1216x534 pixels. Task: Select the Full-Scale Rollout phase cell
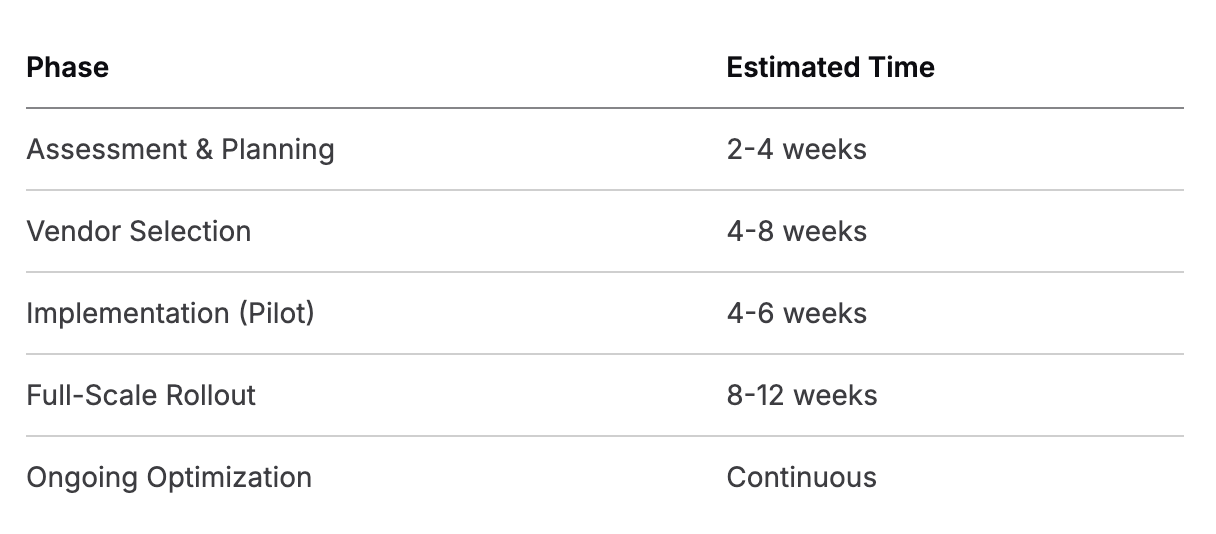coord(141,396)
